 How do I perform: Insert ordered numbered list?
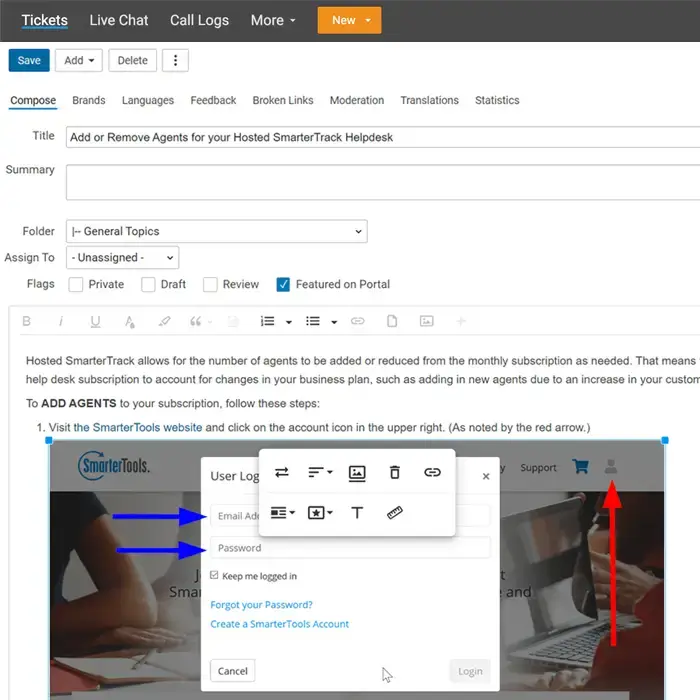(267, 321)
